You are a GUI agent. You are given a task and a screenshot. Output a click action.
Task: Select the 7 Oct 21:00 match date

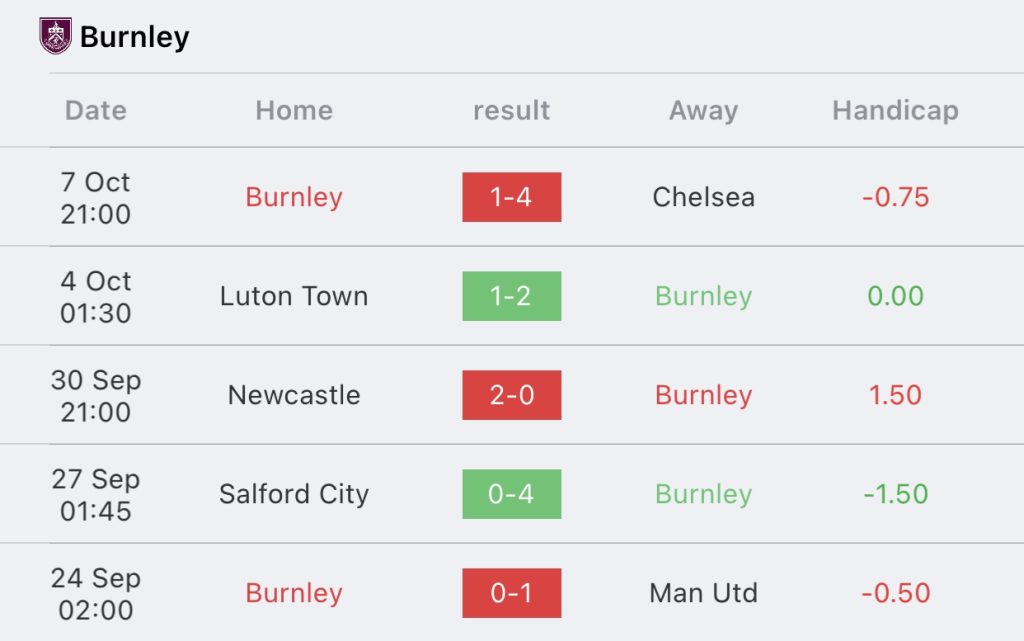click(96, 197)
